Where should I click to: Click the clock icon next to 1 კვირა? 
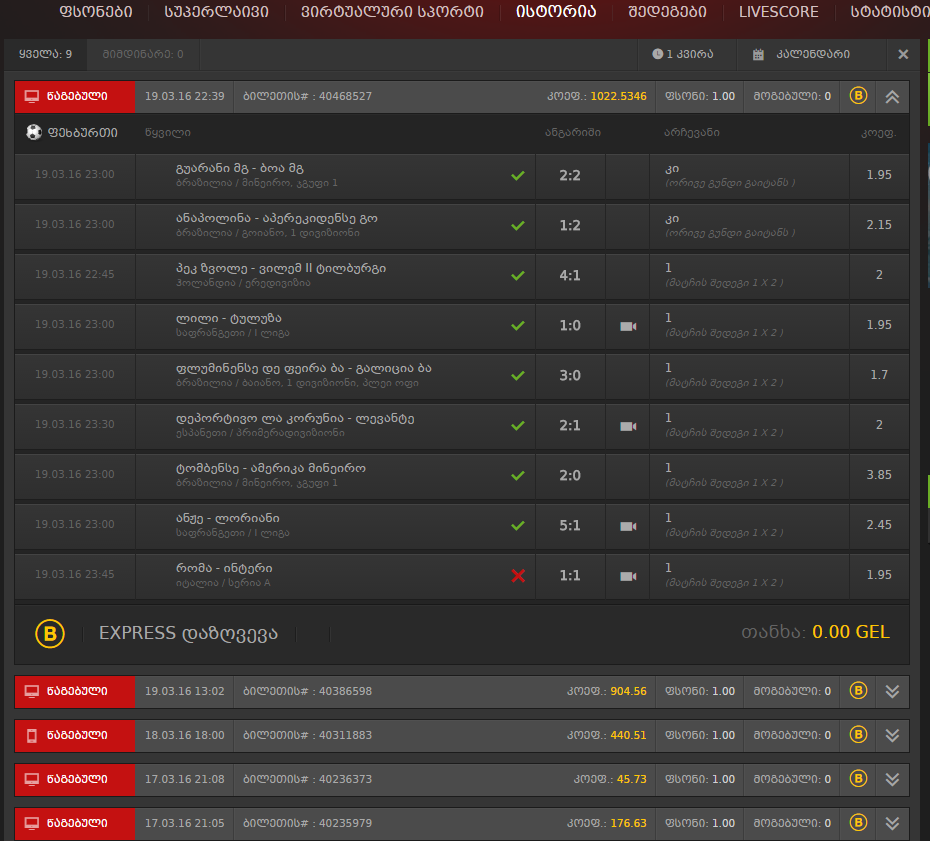click(657, 54)
